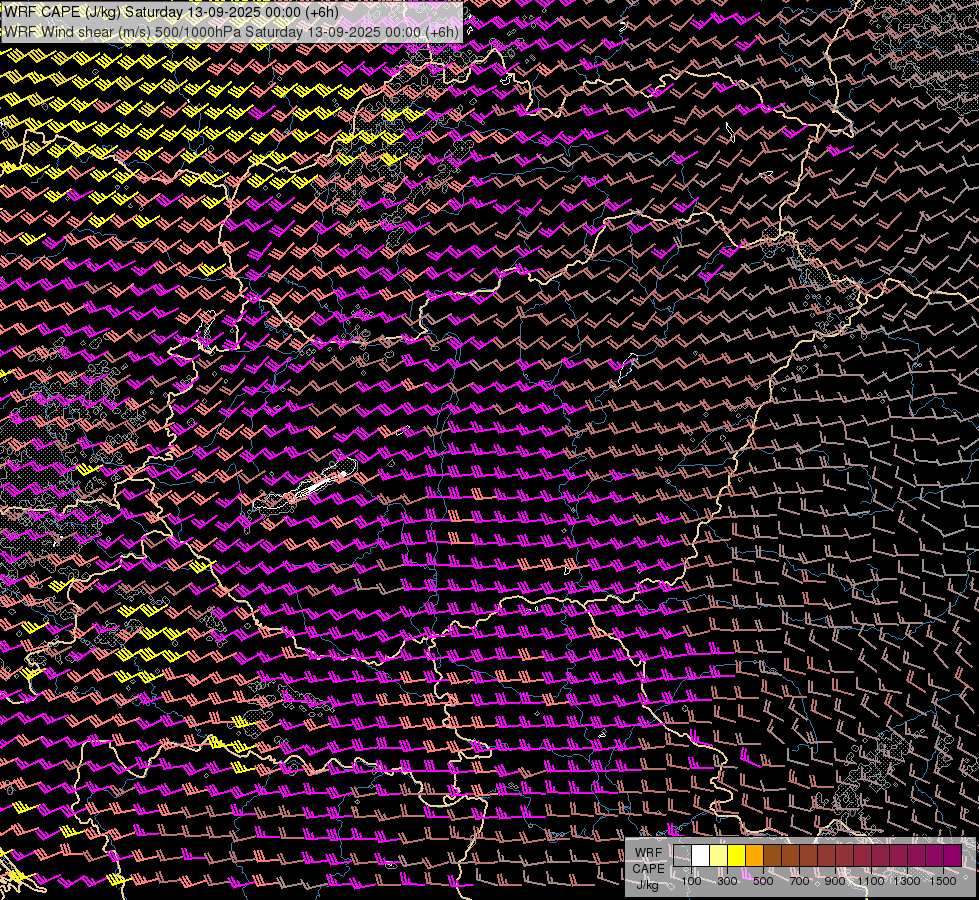
Task: Click the J/kg unit label in legend
Action: point(647,885)
